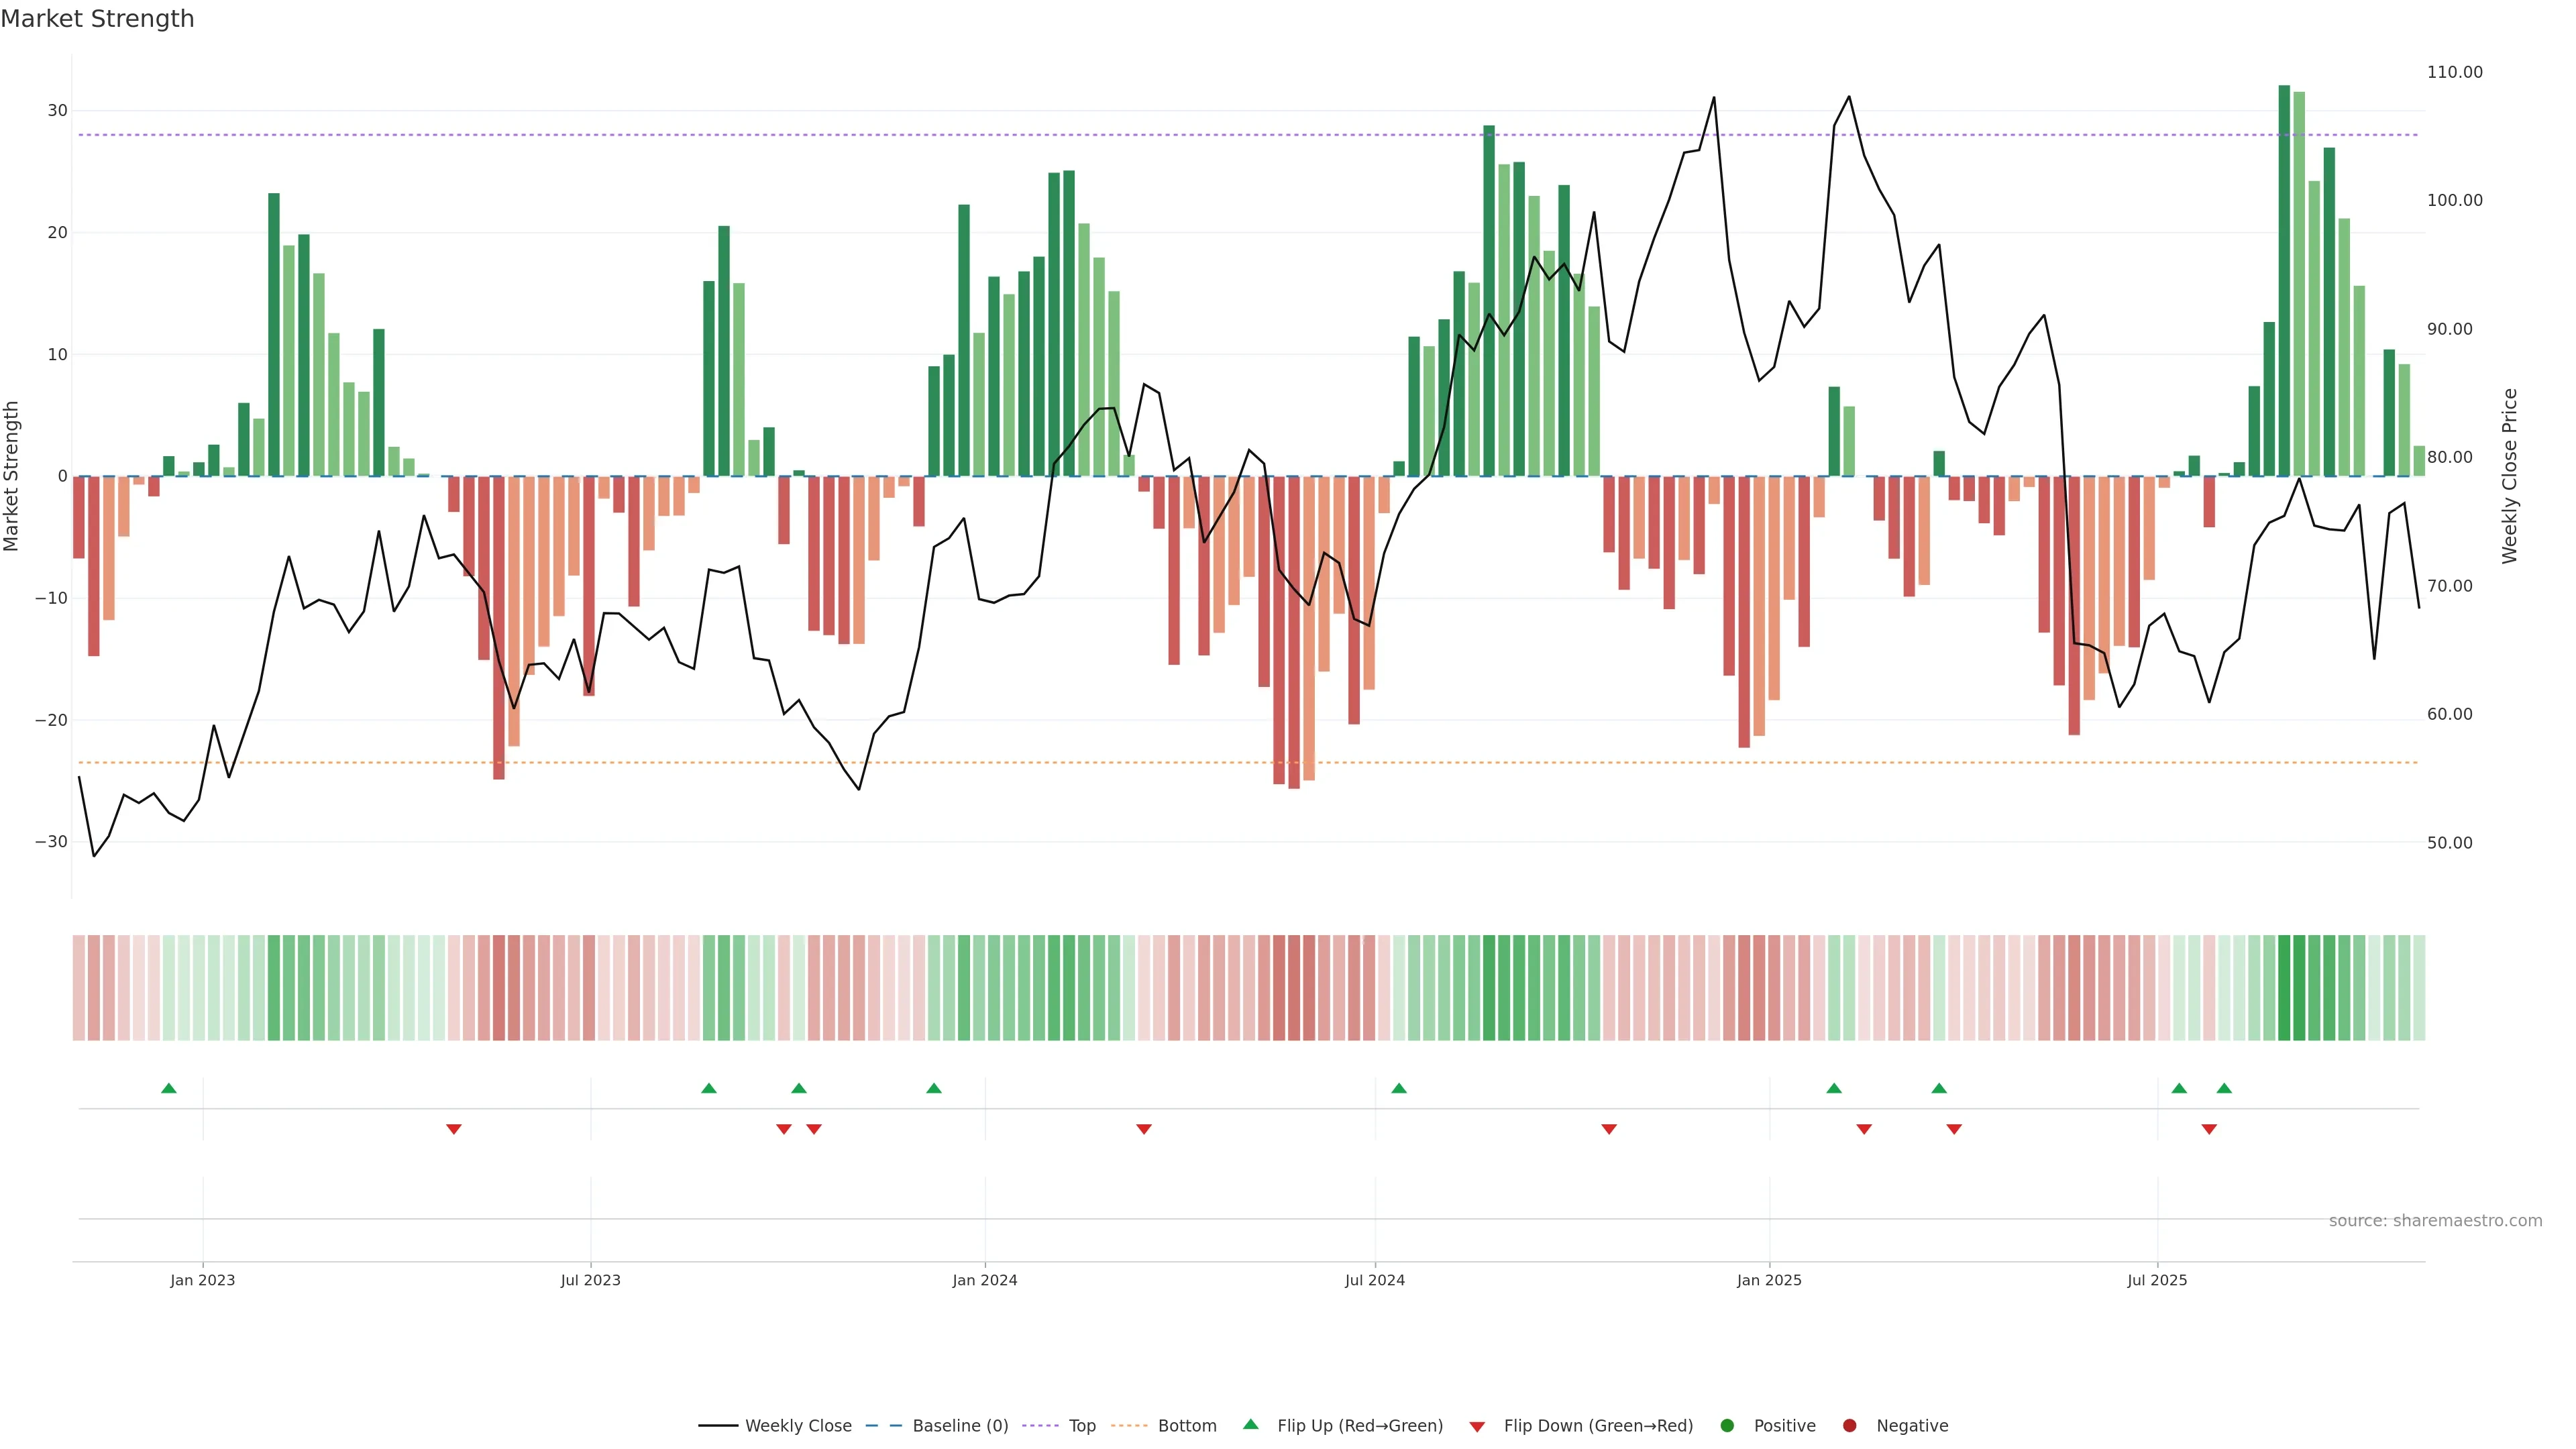This screenshot has height=1449, width=2576.
Task: Click the first green flip-up triangle before Jan 2023
Action: pyautogui.click(x=169, y=1088)
